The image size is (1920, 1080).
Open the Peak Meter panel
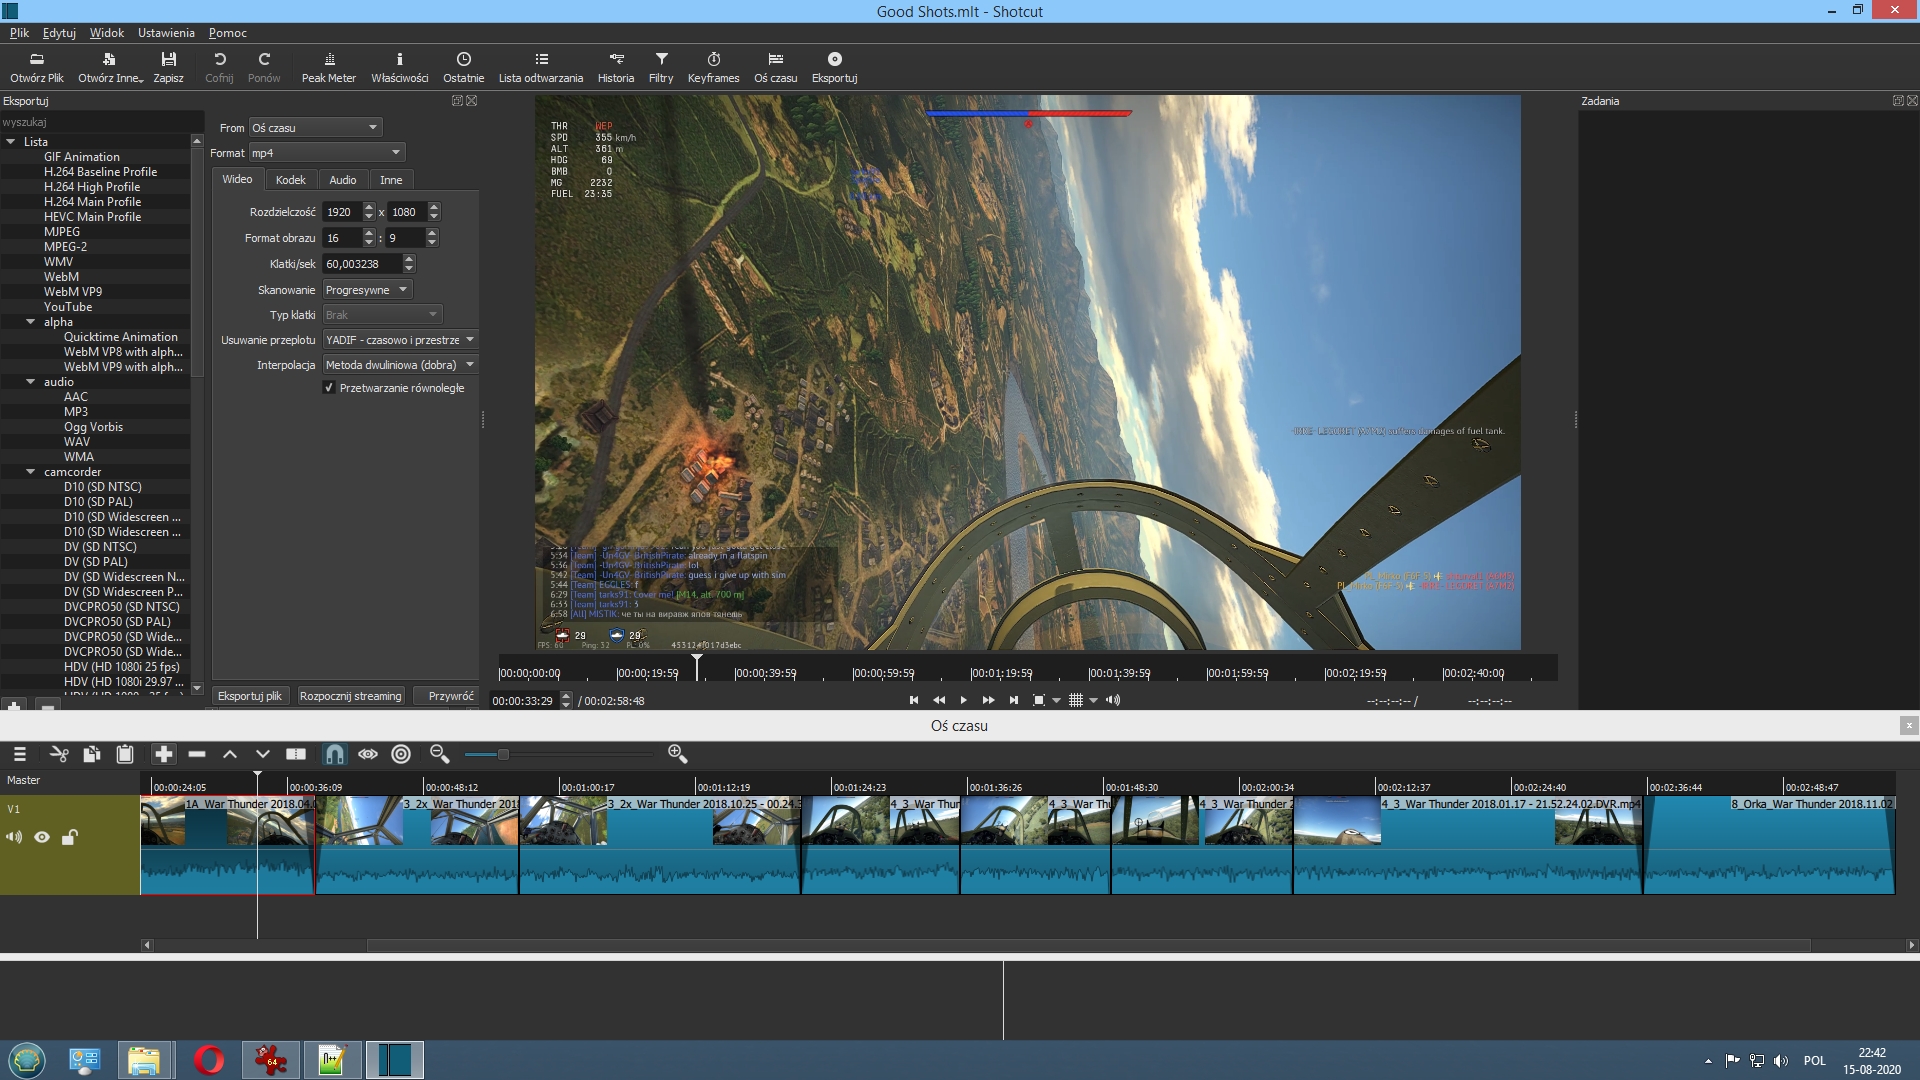click(328, 67)
